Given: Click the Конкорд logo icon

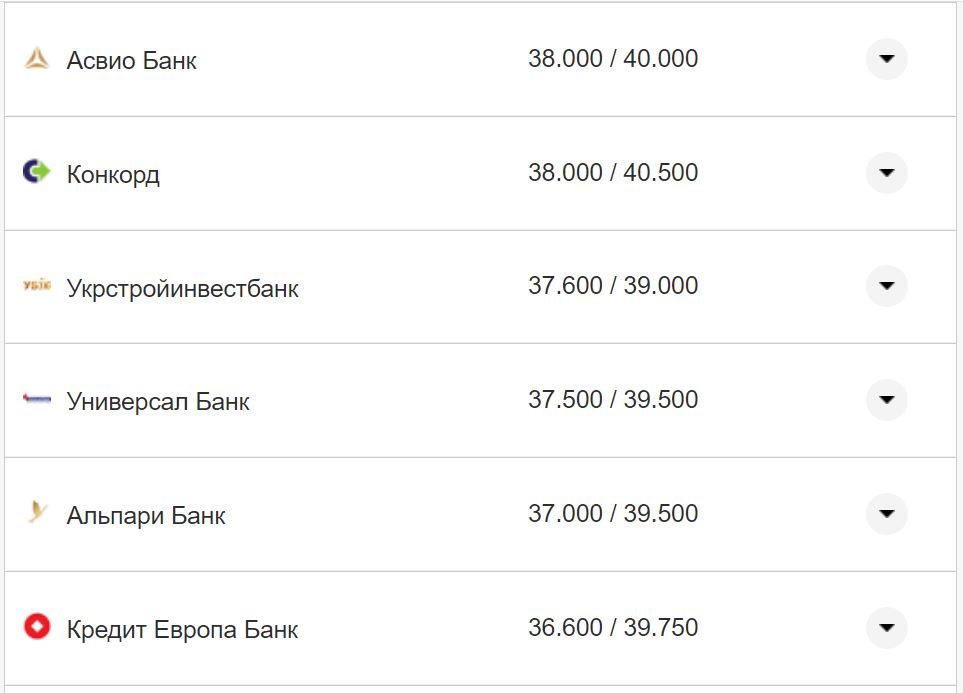Looking at the screenshot, I should [36, 172].
